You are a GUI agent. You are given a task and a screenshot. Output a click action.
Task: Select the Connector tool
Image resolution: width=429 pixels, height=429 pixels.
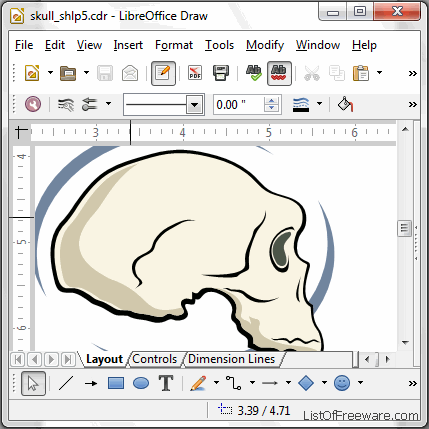tap(234, 383)
